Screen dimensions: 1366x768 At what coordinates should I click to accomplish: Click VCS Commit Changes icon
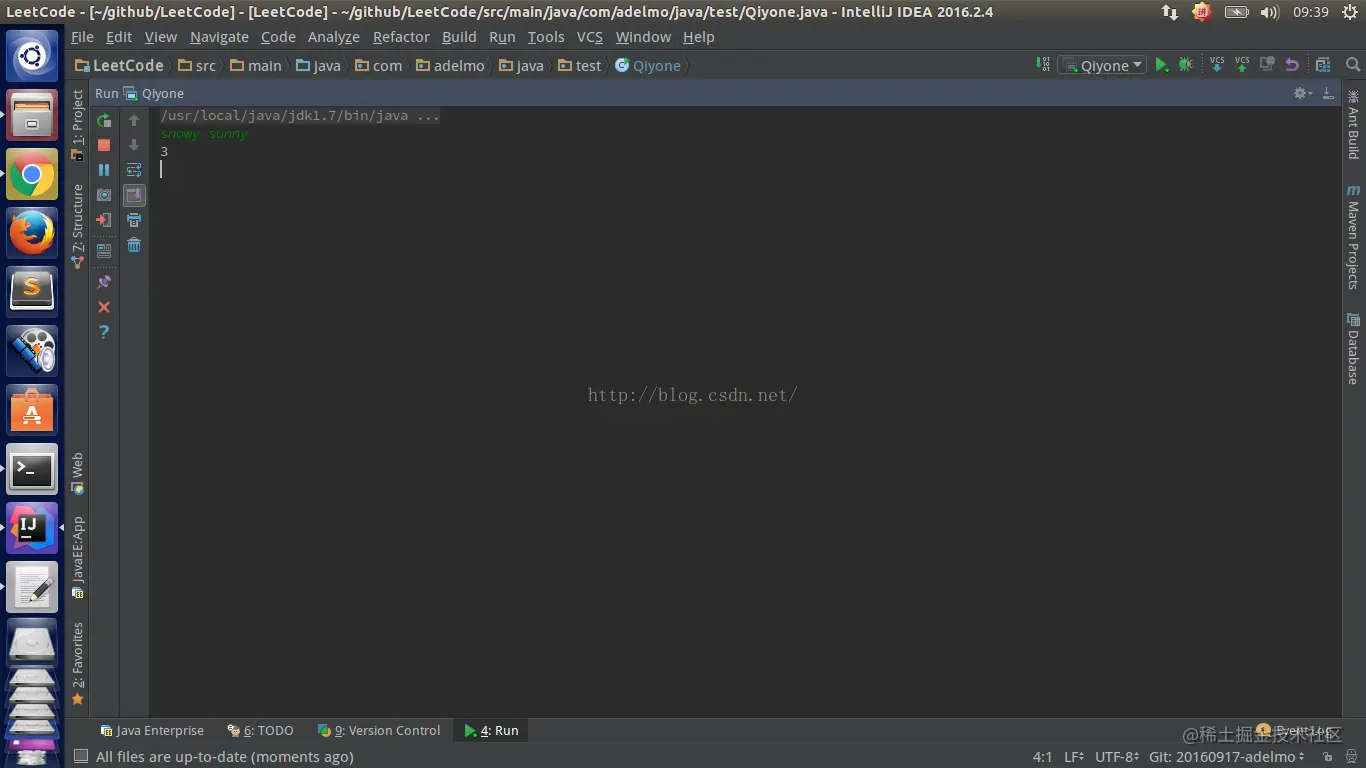pos(1242,65)
